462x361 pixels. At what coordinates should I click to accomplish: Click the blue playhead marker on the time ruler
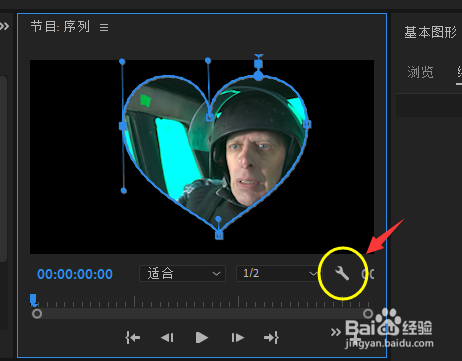click(x=33, y=299)
